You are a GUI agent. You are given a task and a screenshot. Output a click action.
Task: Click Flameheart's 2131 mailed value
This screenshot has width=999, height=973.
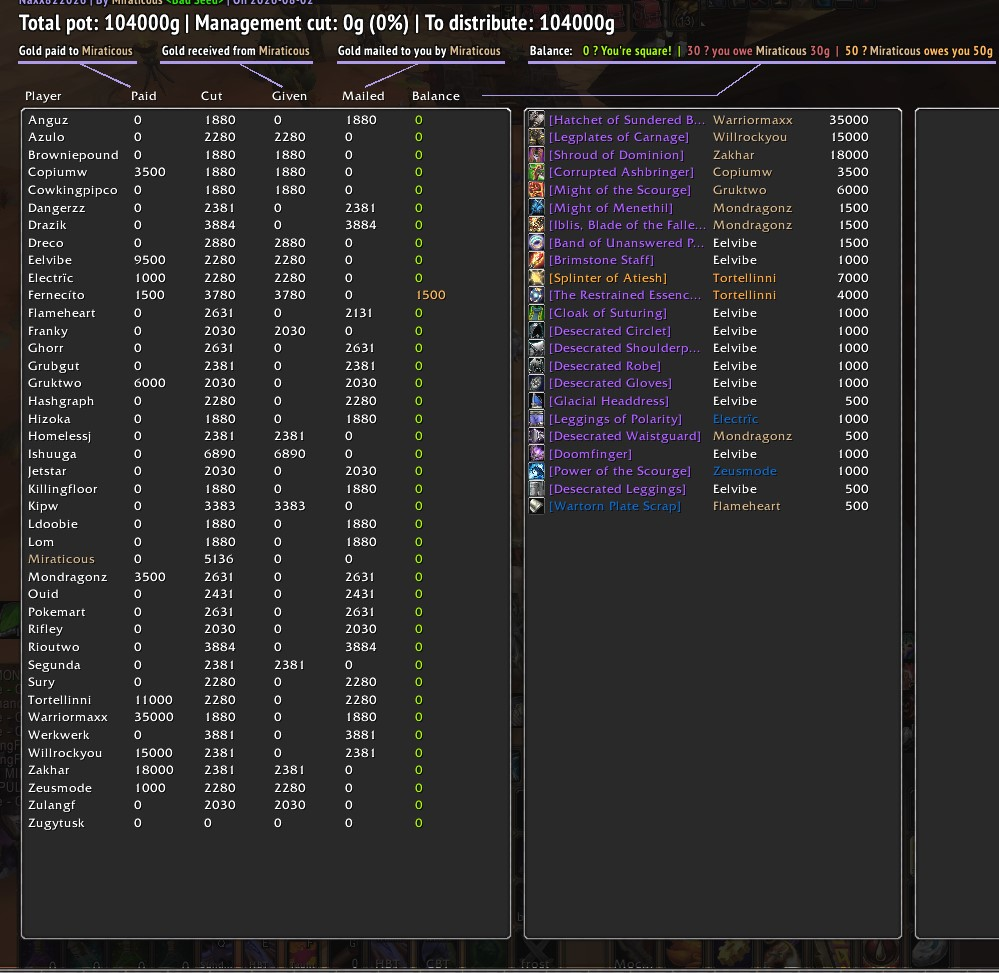pyautogui.click(x=359, y=313)
